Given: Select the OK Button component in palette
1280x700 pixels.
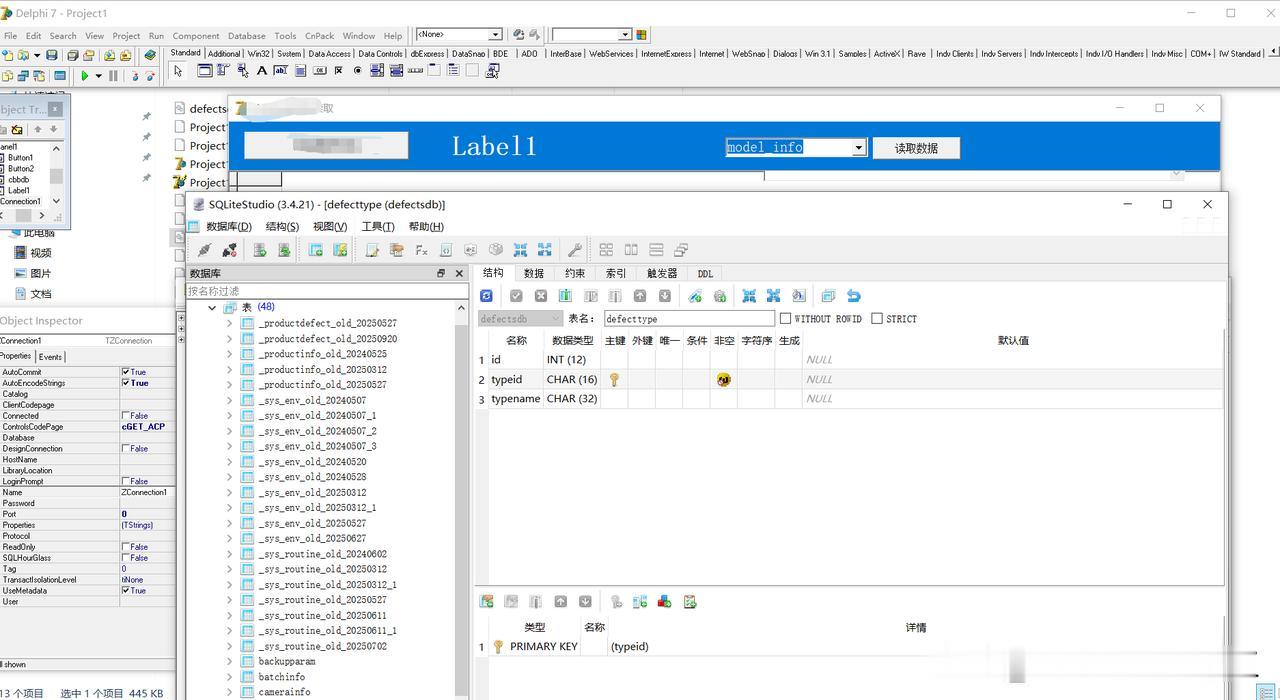Looking at the screenshot, I should click(319, 70).
